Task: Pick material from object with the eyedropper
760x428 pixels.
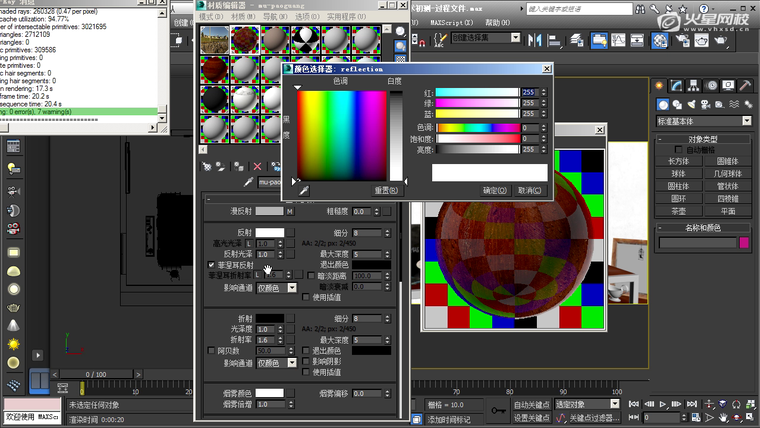Action: click(x=250, y=183)
